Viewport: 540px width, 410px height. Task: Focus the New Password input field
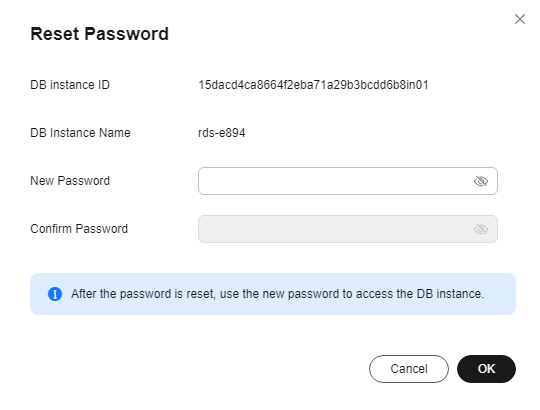(348, 181)
